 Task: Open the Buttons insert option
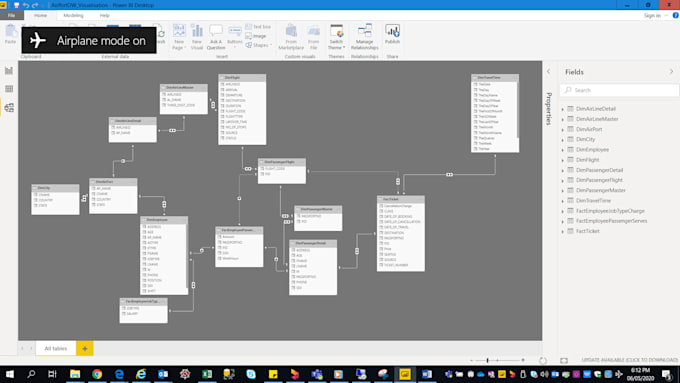coord(235,36)
